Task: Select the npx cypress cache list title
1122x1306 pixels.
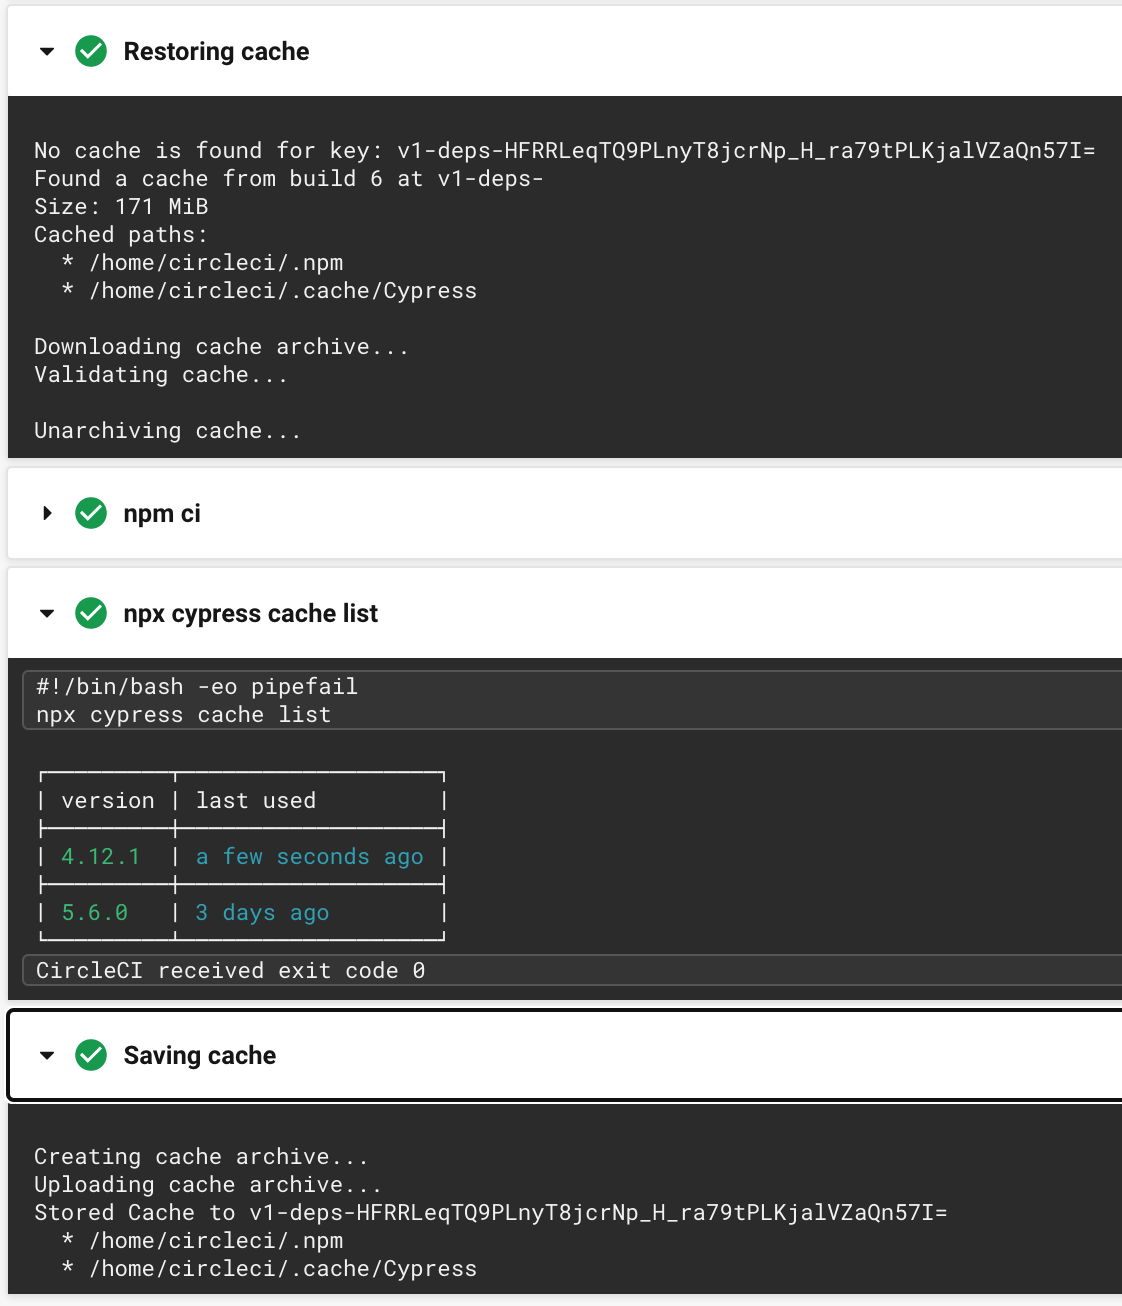Action: tap(251, 613)
